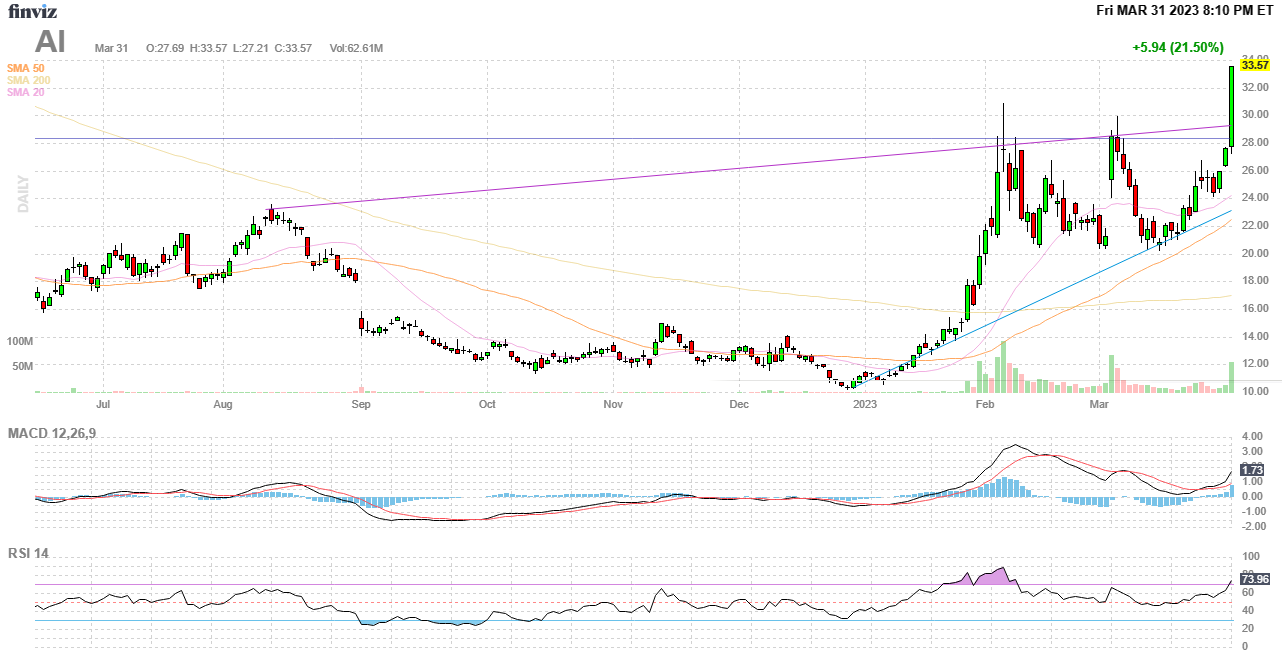
Task: Click the Vol:62.61M volume readout
Action: pyautogui.click(x=356, y=48)
